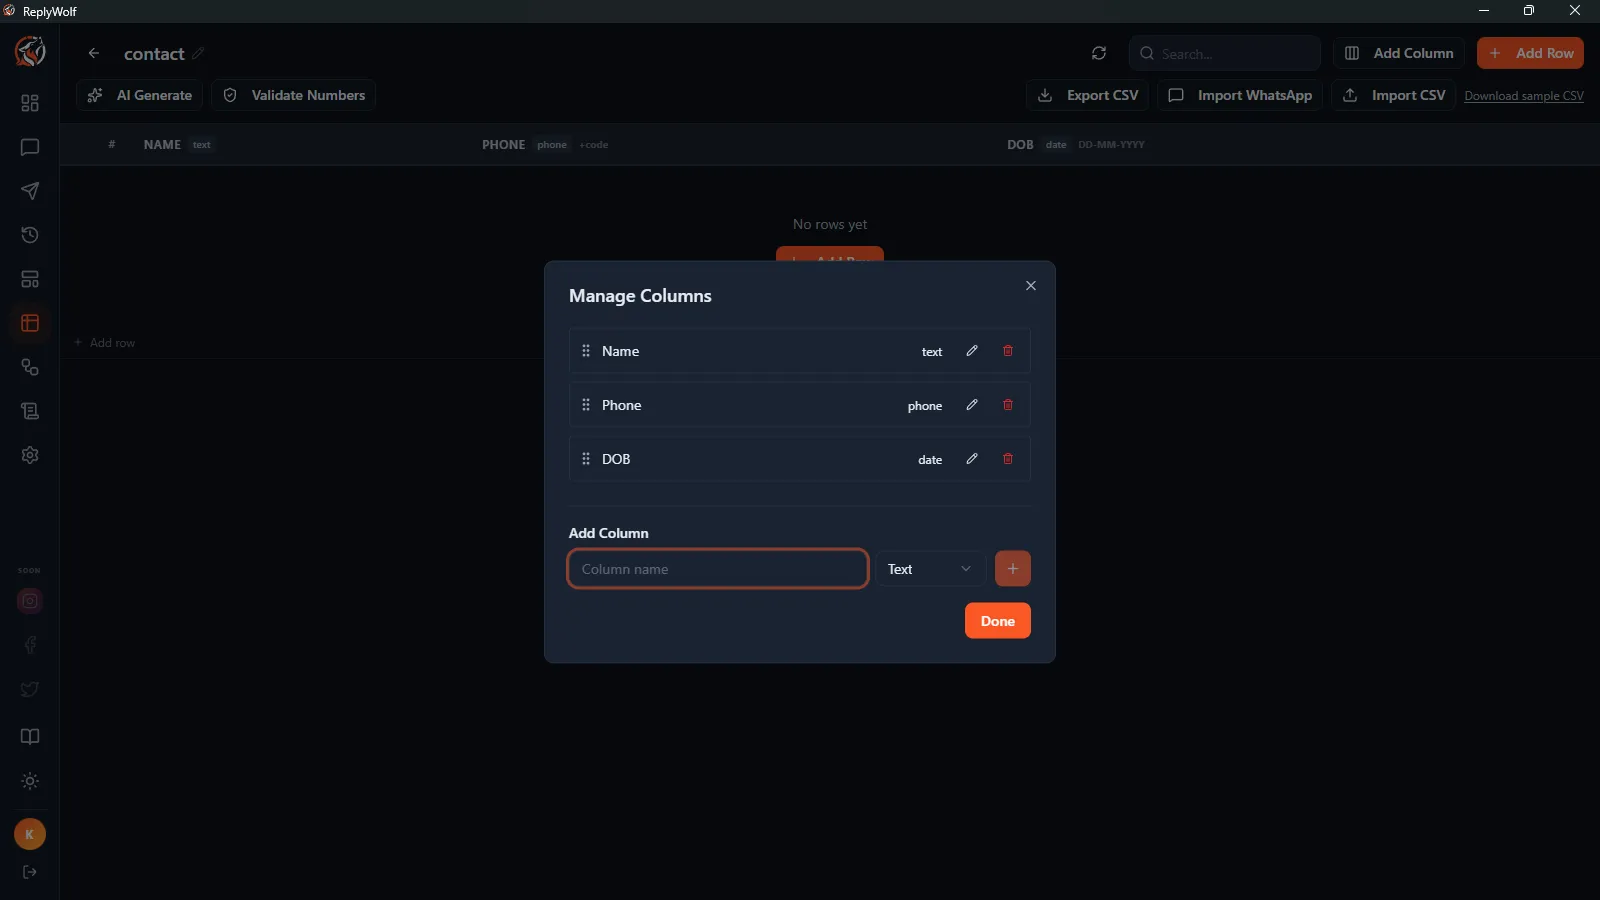Grab the Name row drag handle
Viewport: 1600px width, 900px height.
point(586,351)
